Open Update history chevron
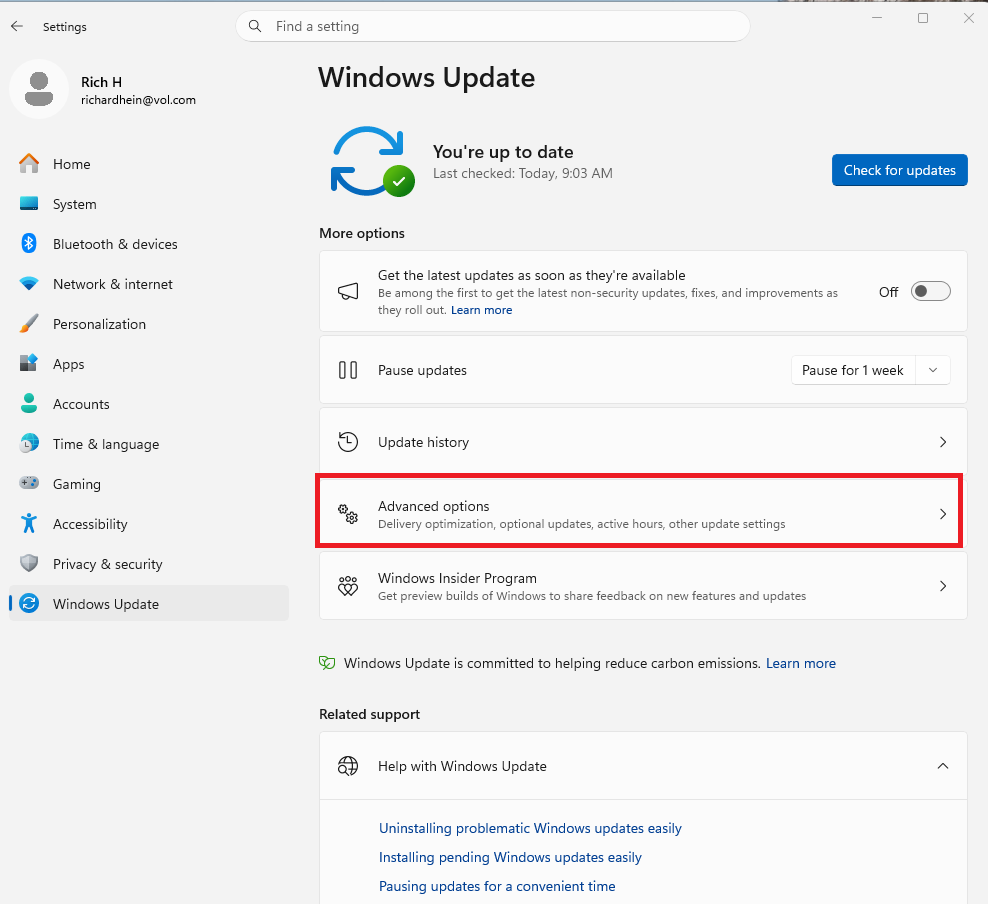Screen dimensions: 988x904 point(943,442)
